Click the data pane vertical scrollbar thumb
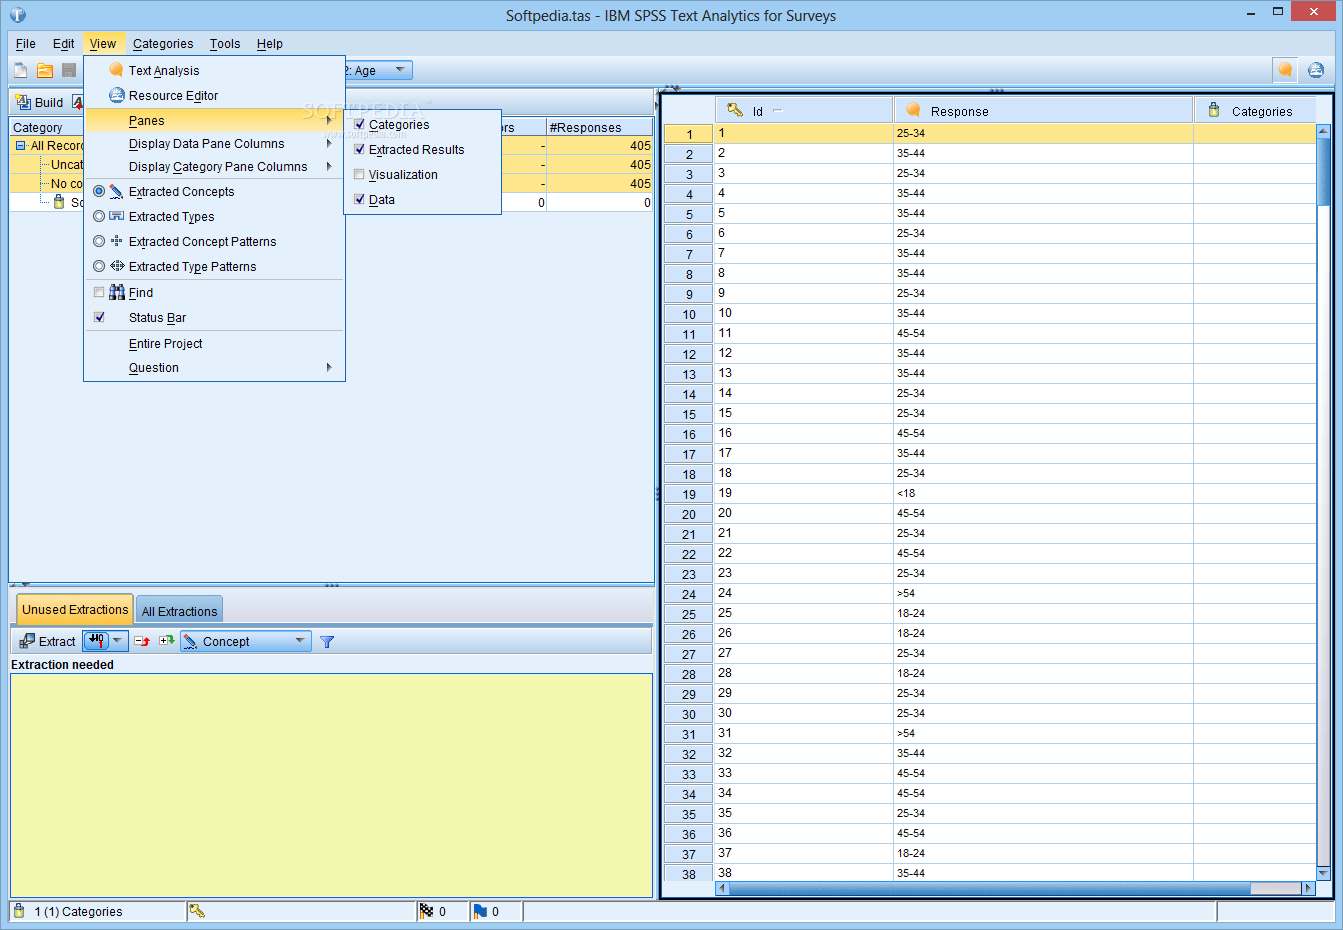1343x930 pixels. pyautogui.click(x=1323, y=172)
